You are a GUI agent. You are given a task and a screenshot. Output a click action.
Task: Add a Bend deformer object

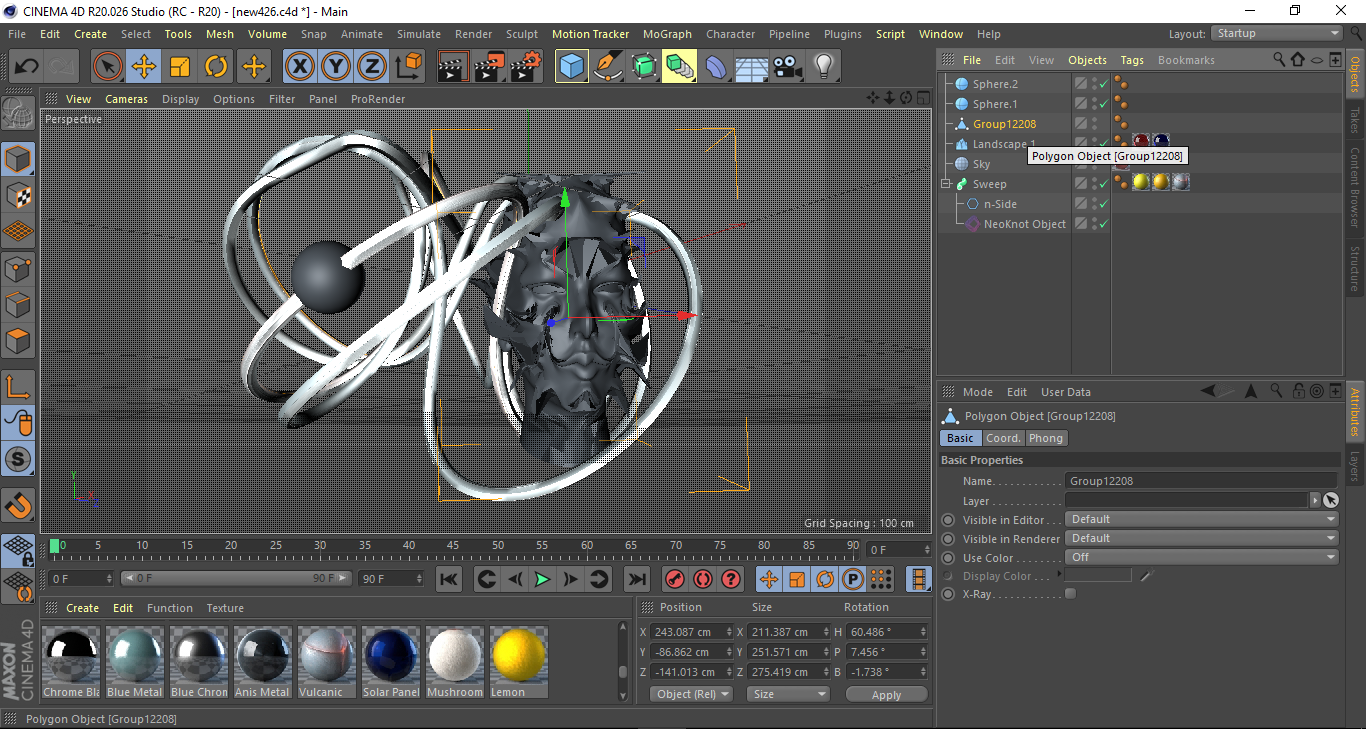pos(715,67)
